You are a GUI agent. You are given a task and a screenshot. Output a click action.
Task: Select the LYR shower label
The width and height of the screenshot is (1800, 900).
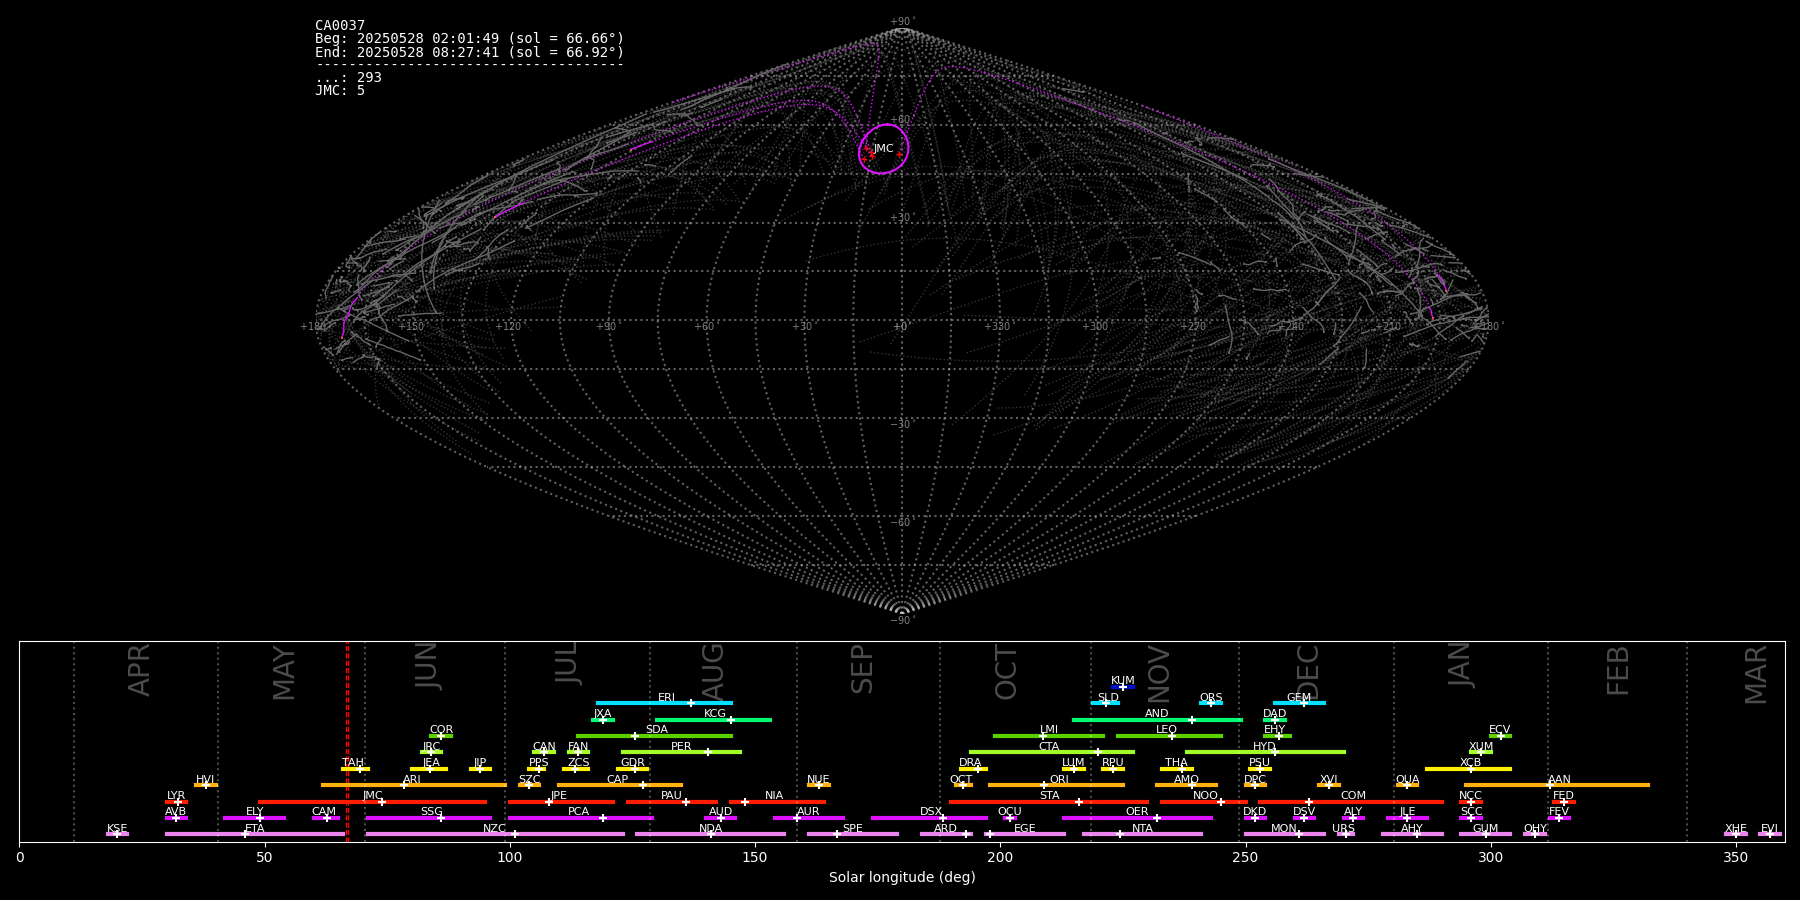(x=176, y=796)
